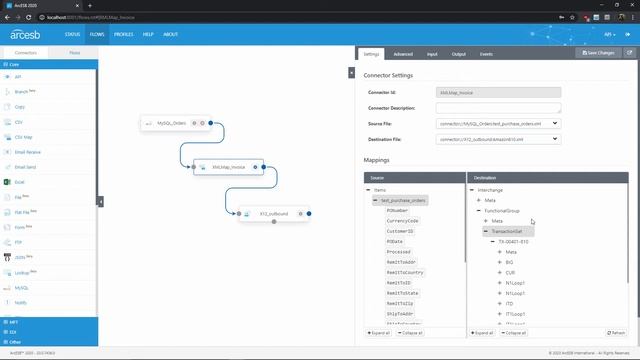Switch to the Input tab
The image size is (640, 360).
[x=432, y=54]
